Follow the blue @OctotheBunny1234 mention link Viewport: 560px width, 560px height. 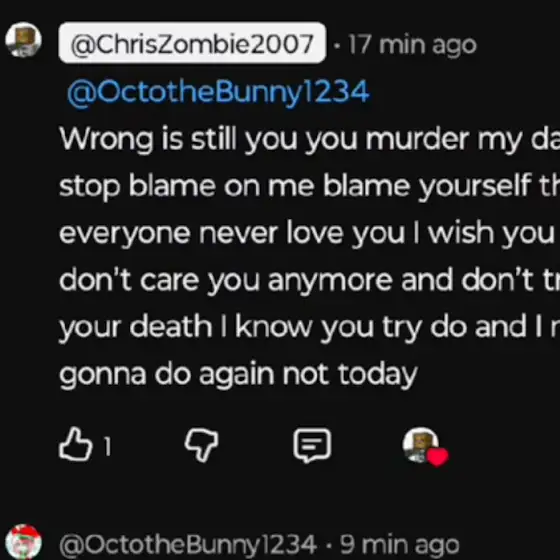pyautogui.click(x=218, y=92)
